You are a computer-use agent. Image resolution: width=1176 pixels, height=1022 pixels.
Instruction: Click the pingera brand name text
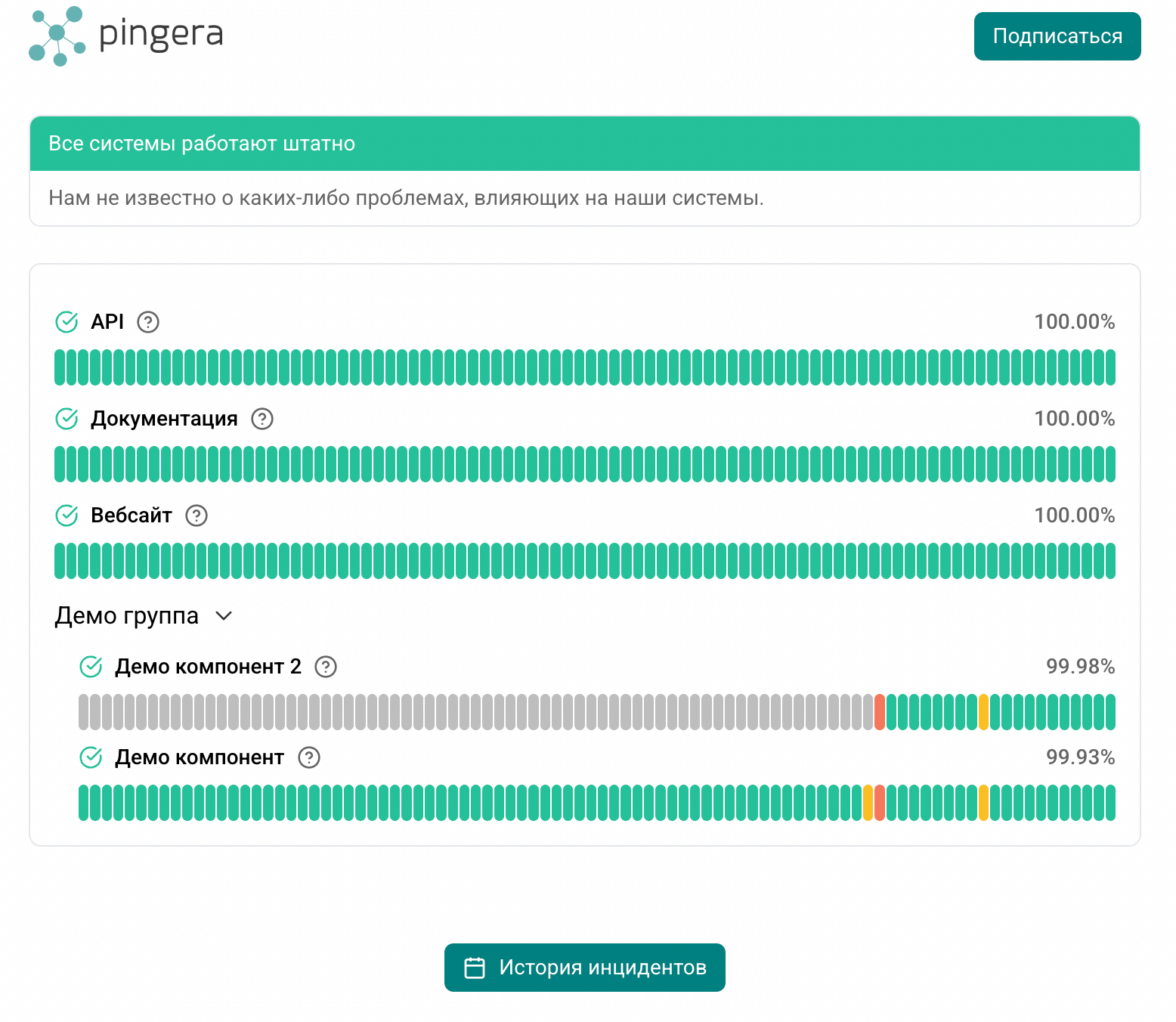[x=161, y=36]
